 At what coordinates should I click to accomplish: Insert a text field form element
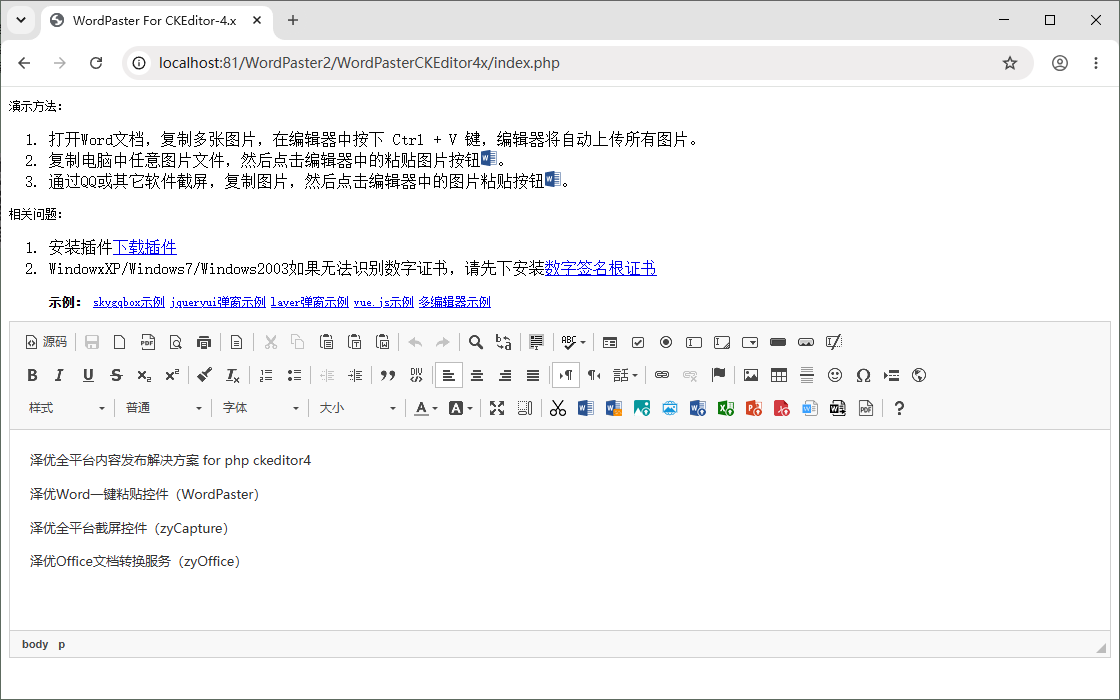694,342
